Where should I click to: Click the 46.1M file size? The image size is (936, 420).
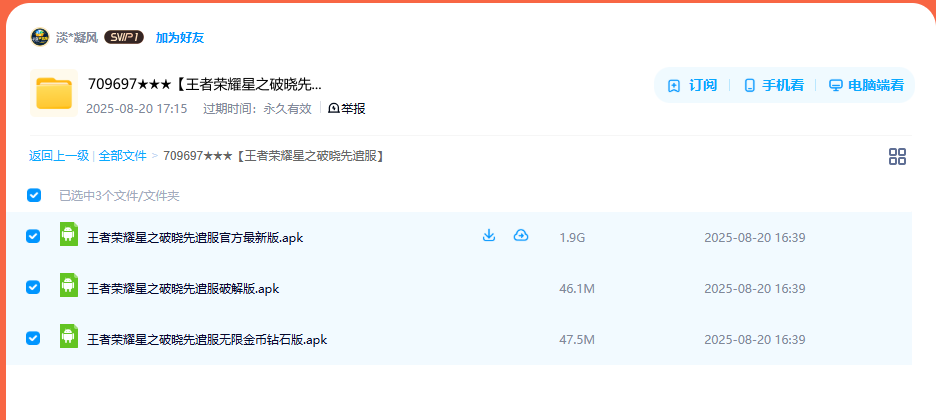tap(577, 289)
